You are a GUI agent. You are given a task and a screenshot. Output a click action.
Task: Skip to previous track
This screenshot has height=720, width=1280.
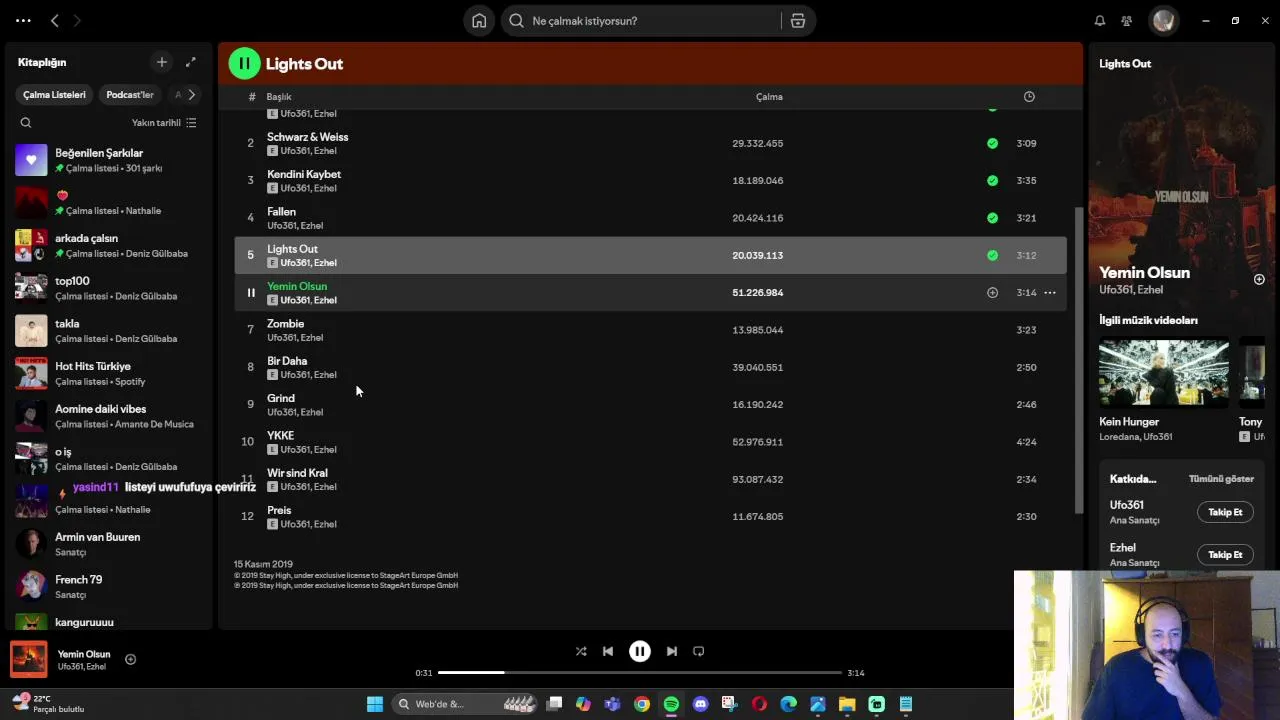pyautogui.click(x=608, y=651)
